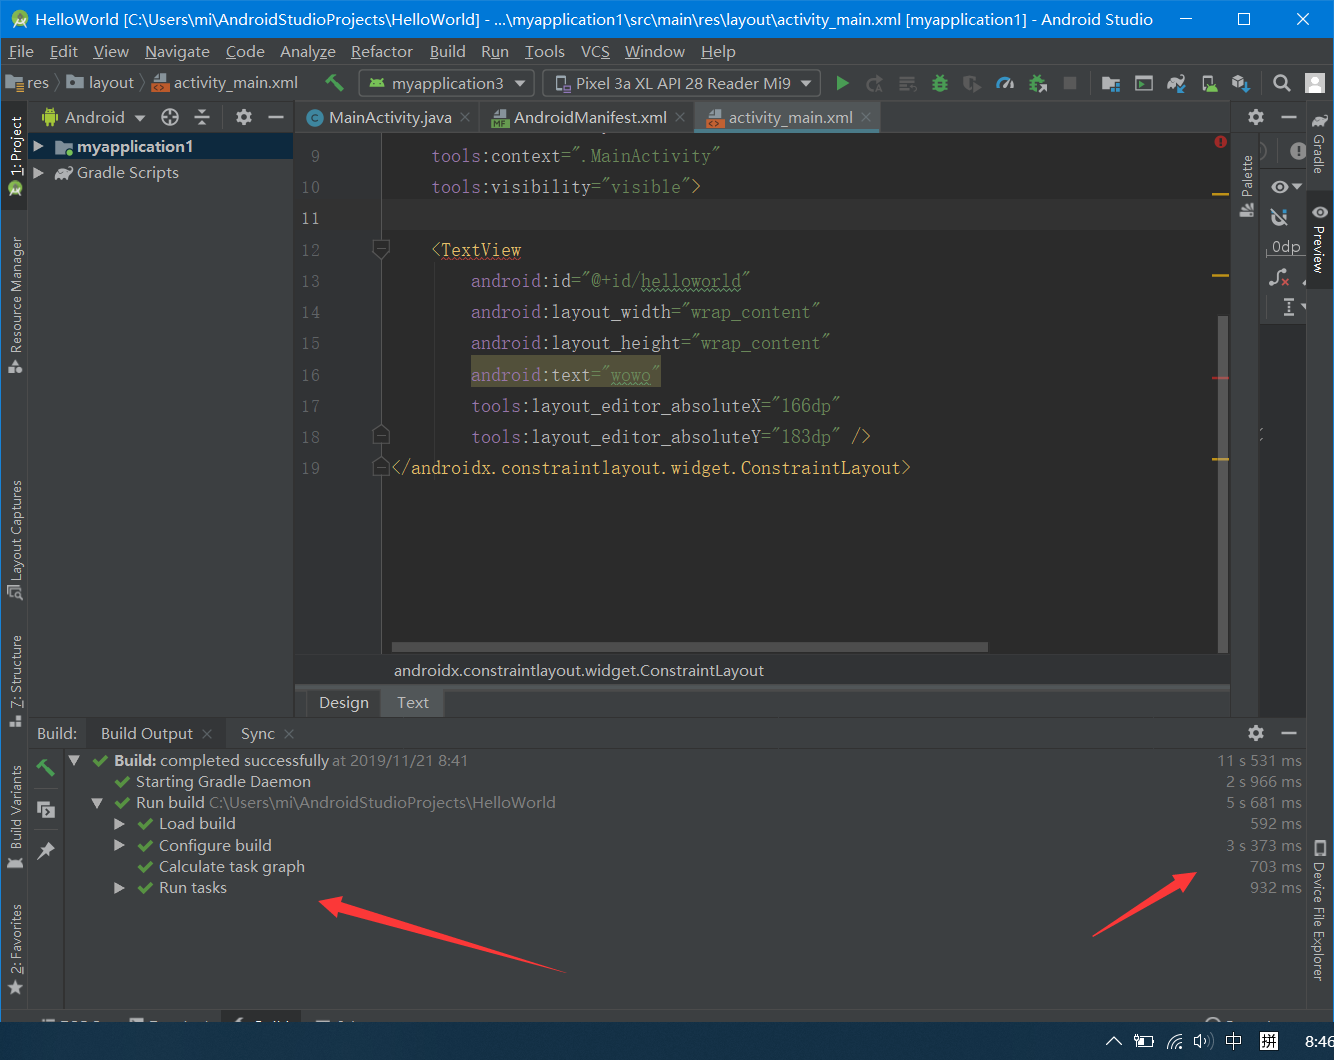
Task: Open Pixel 3a XL device dropdown
Action: 682,83
